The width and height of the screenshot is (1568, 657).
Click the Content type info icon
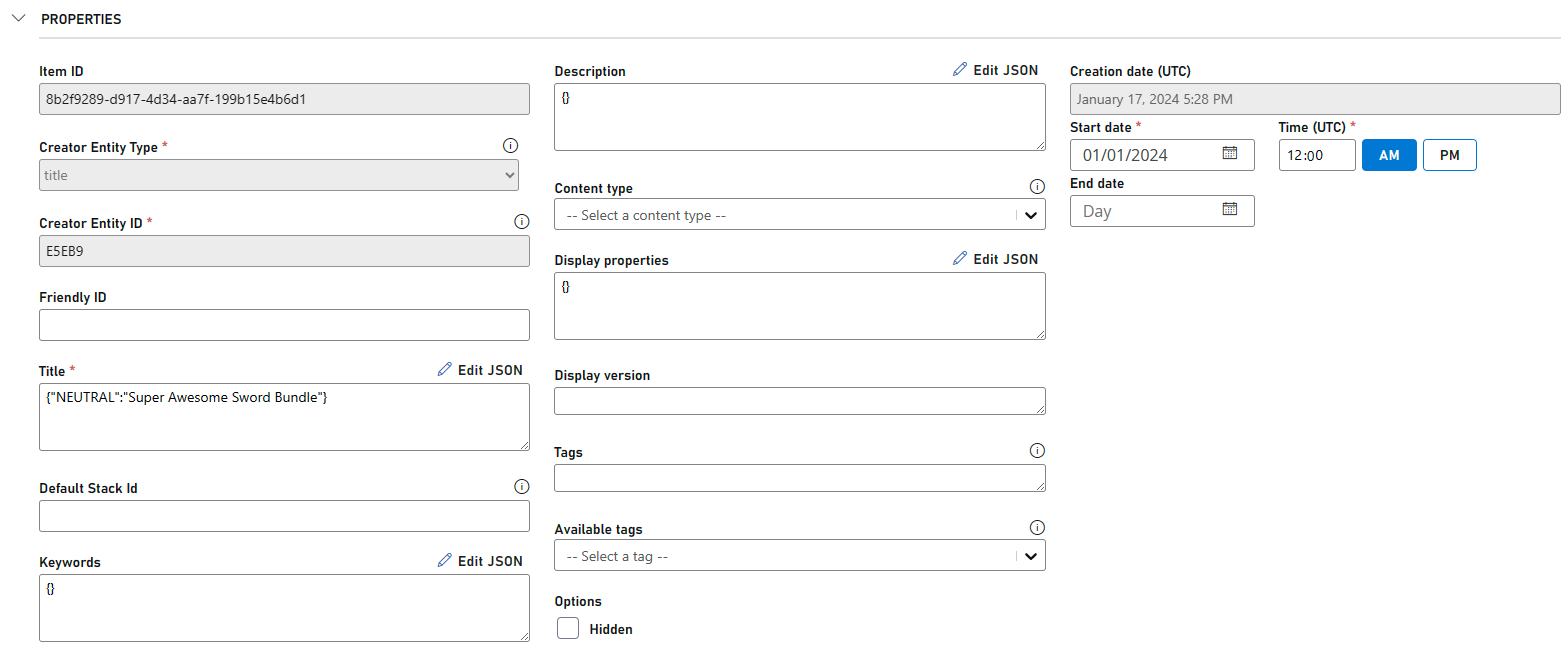[1037, 187]
